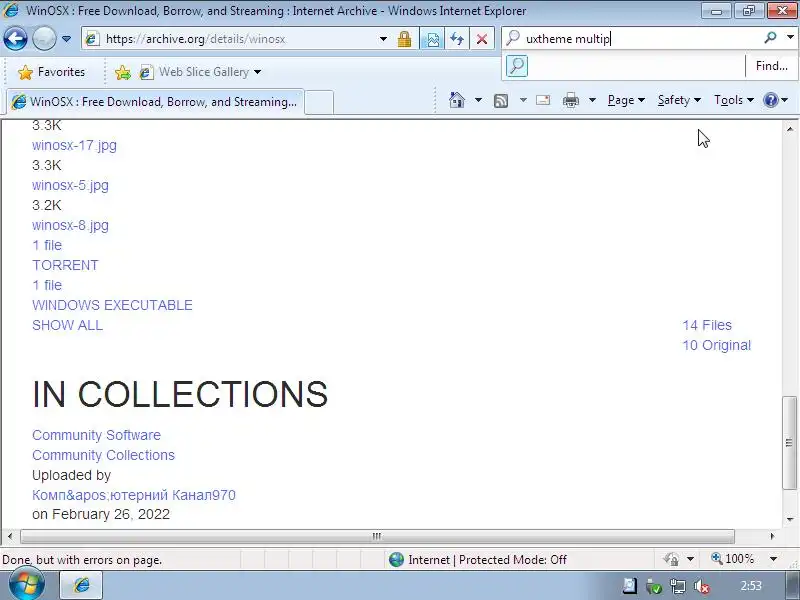Open uploader Комп&apos;ютерний Канал970 profile link
Screen dimensions: 800x600
tap(134, 495)
